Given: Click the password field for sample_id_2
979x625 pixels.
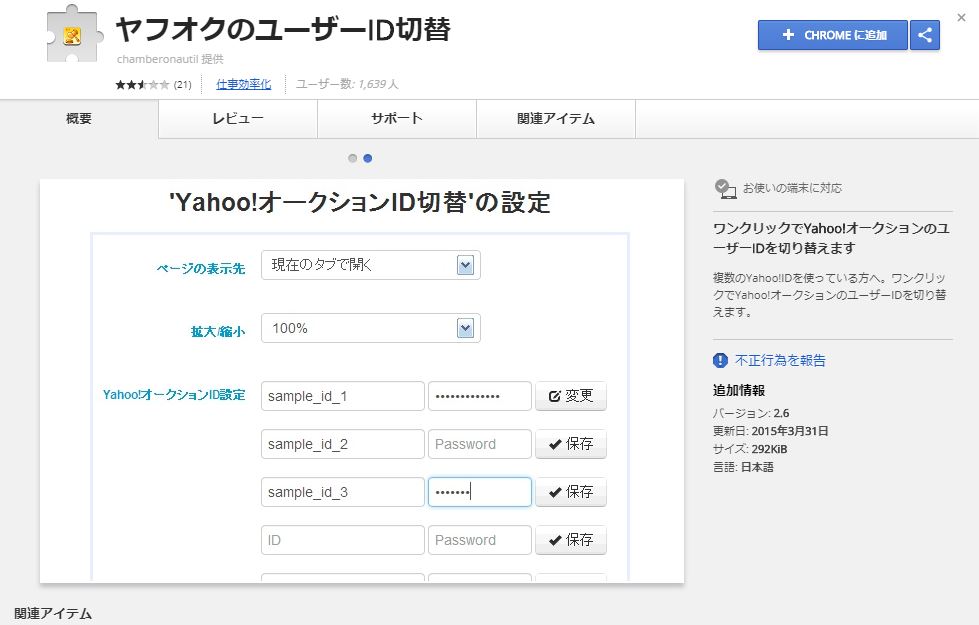Looking at the screenshot, I should [480, 444].
